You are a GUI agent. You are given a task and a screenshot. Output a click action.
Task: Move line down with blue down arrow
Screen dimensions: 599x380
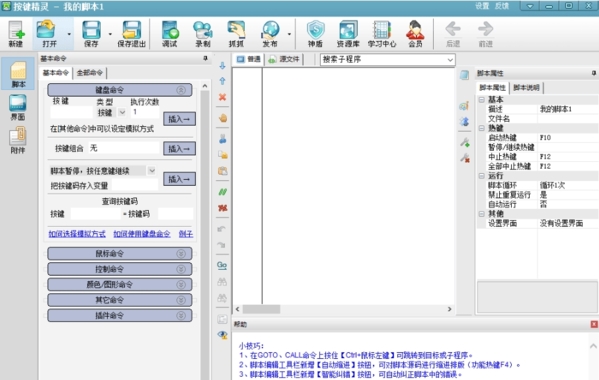(x=222, y=66)
